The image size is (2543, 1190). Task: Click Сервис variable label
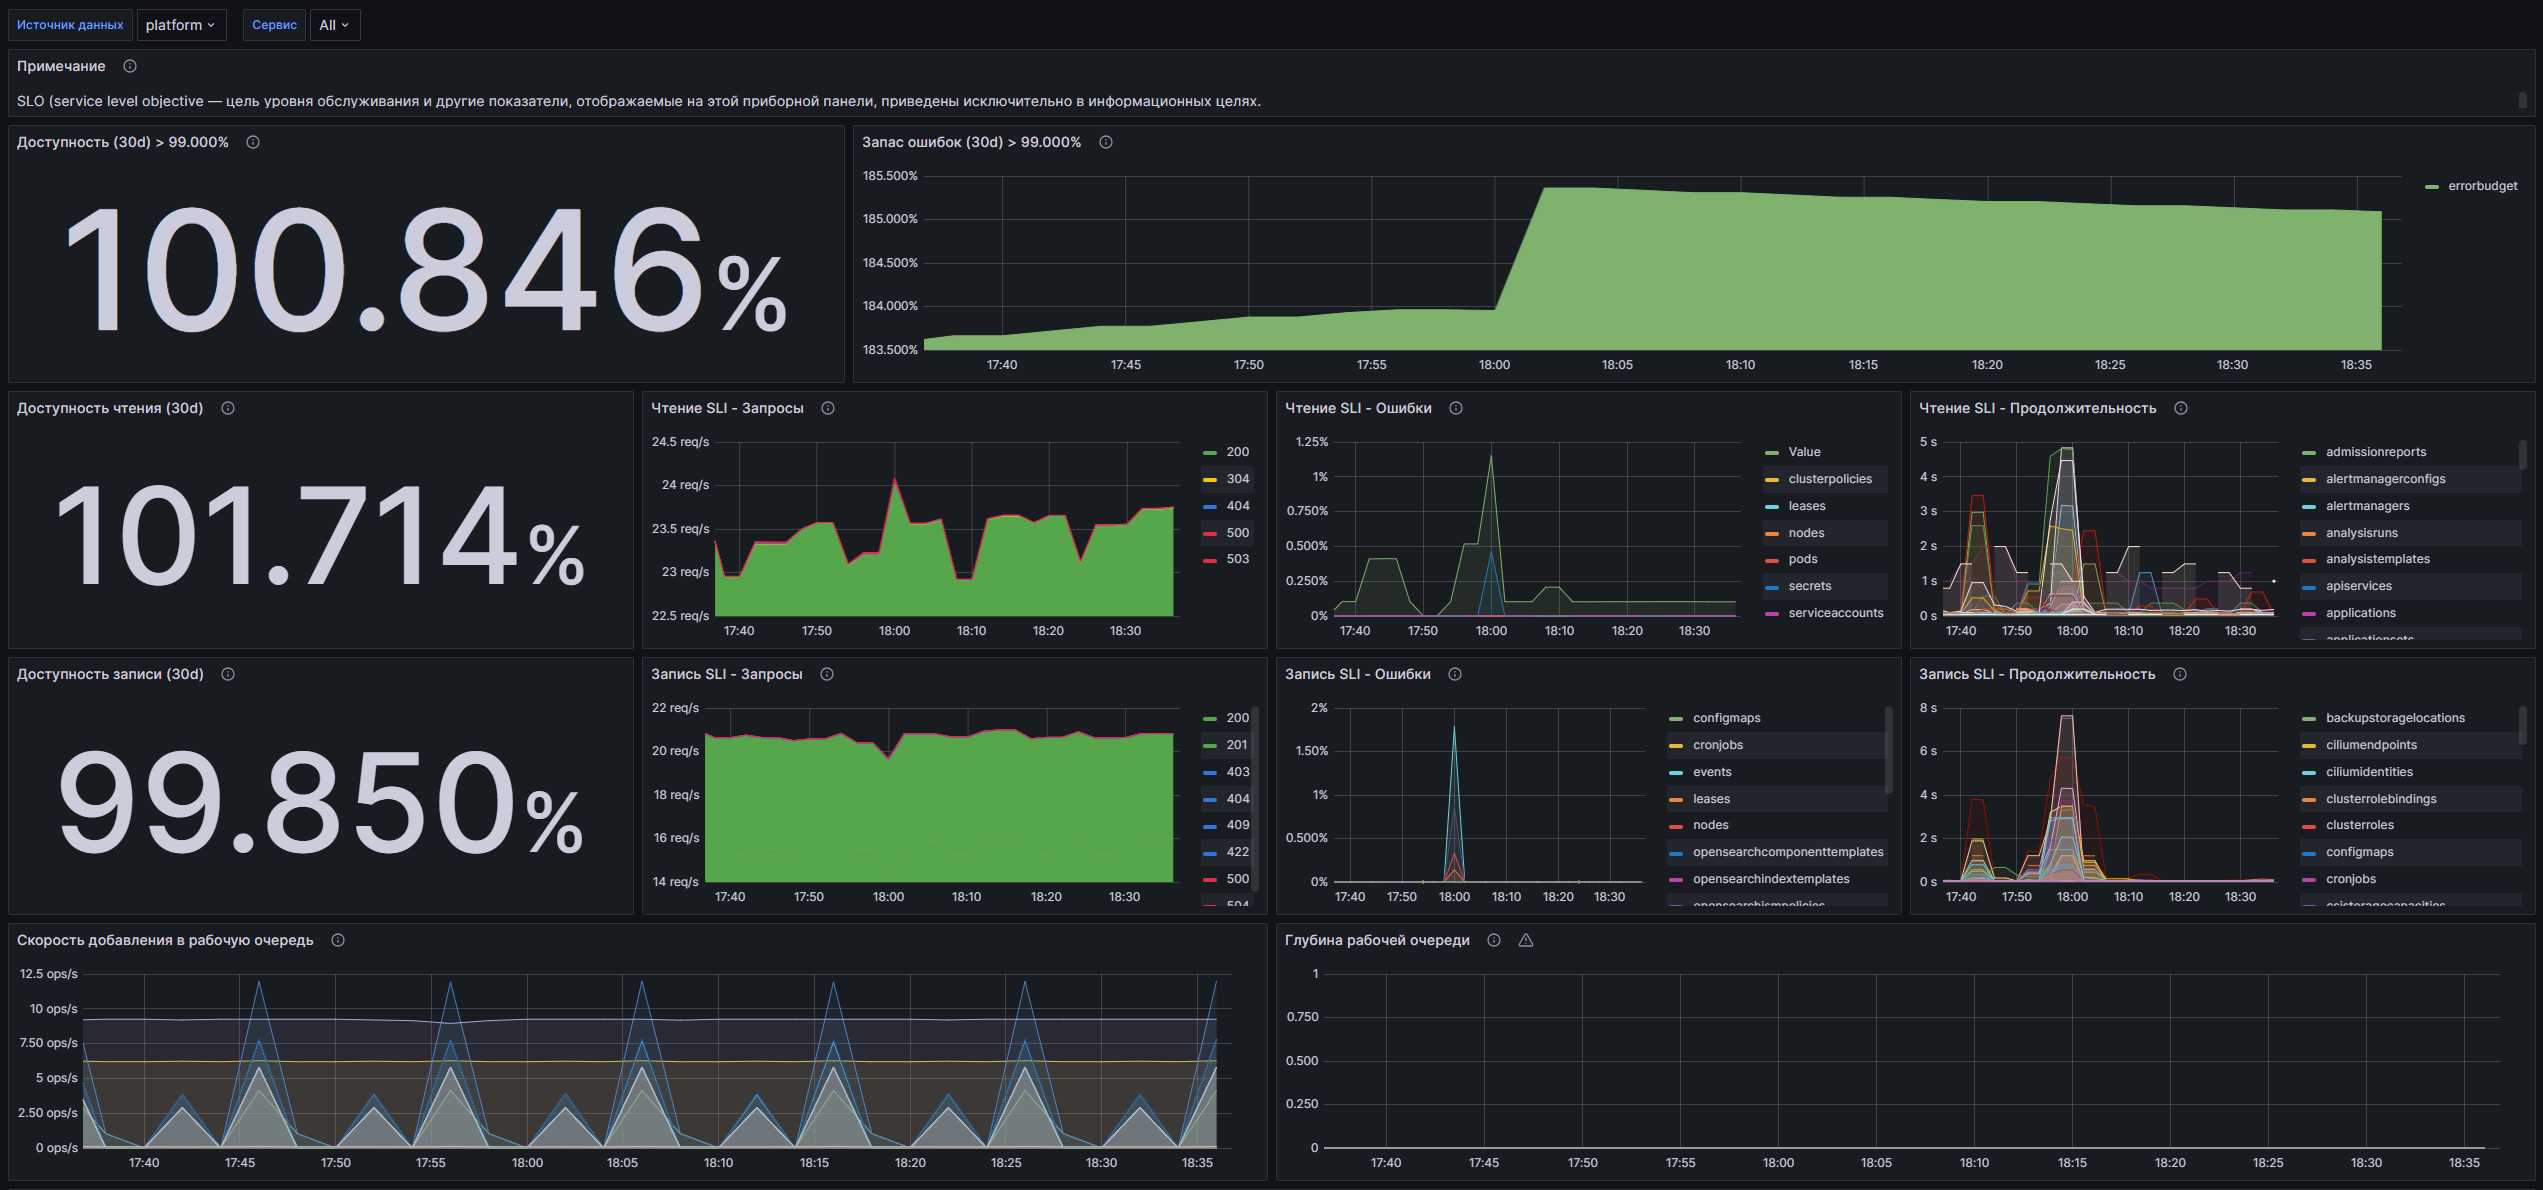[x=274, y=25]
